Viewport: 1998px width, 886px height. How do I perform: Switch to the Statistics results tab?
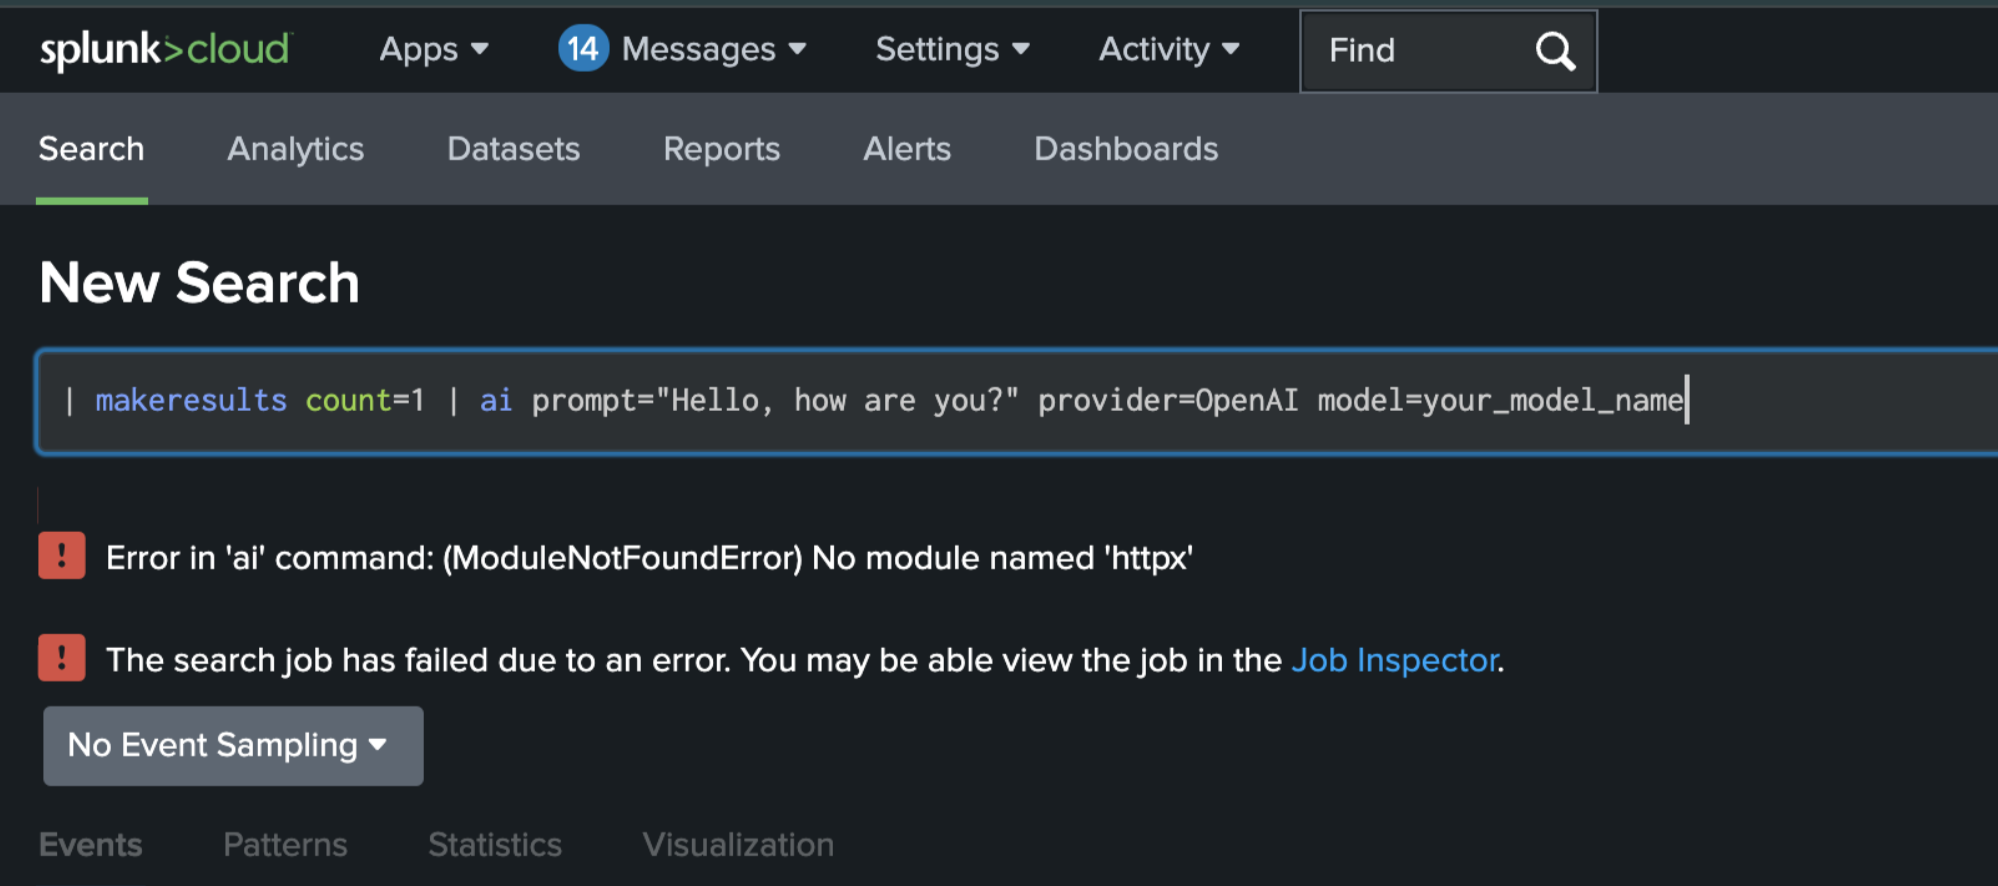coord(494,845)
